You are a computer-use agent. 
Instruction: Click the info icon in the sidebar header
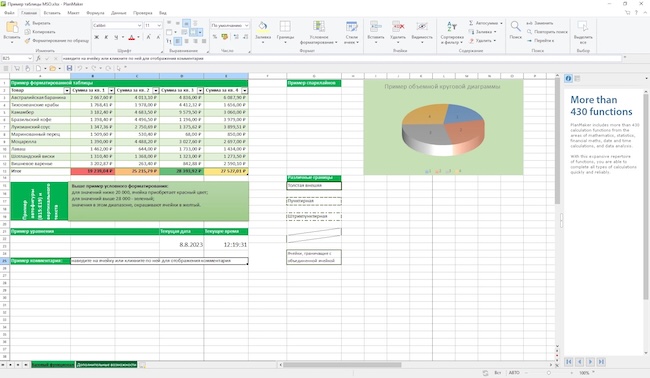tap(568, 78)
